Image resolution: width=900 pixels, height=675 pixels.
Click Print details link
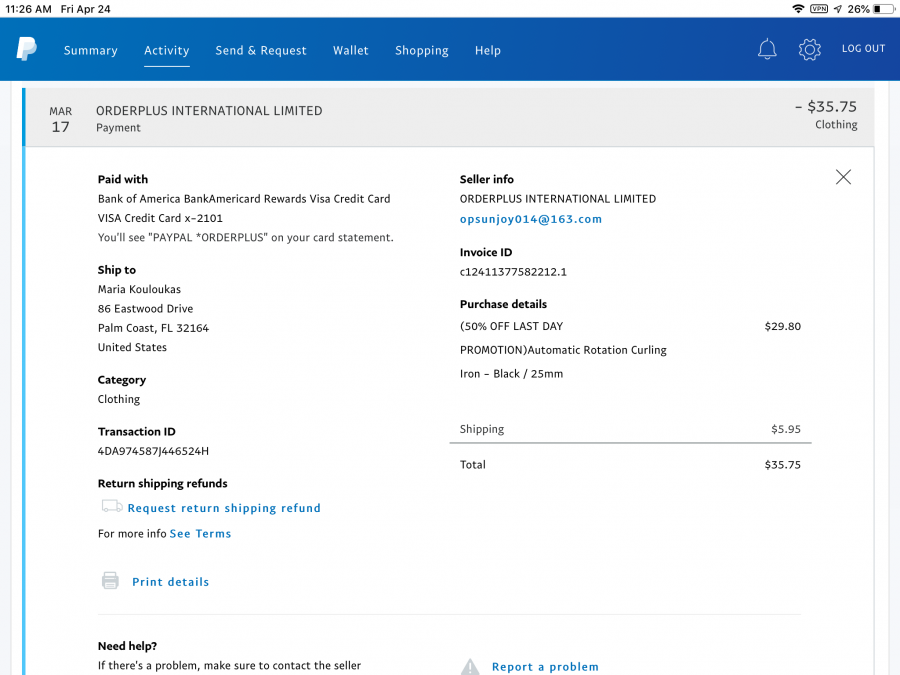(x=170, y=581)
